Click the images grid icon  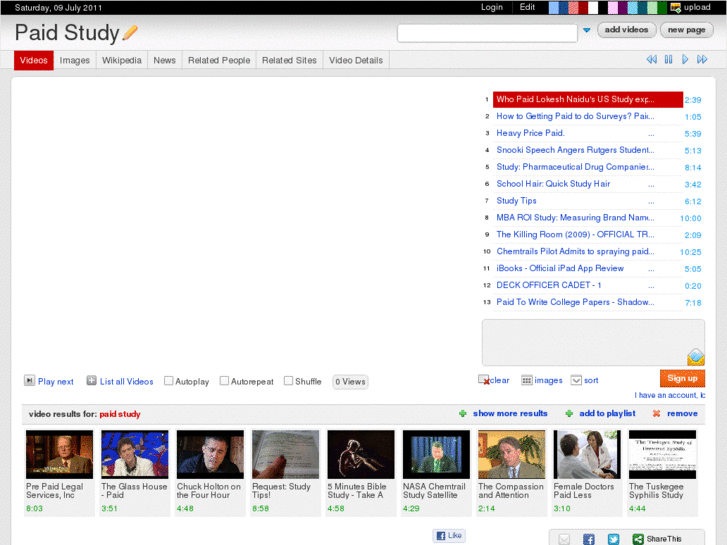527,380
